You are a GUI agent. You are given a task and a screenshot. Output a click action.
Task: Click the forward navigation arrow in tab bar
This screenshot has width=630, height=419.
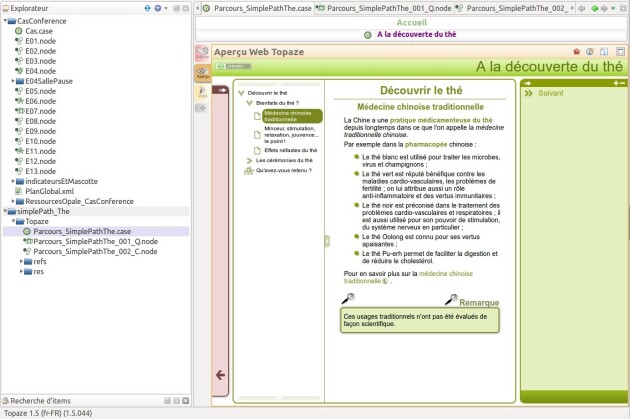tap(604, 8)
